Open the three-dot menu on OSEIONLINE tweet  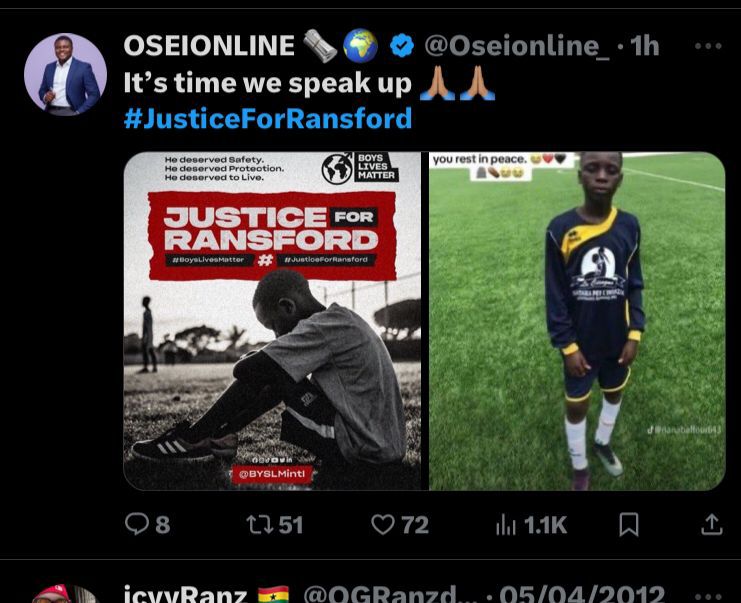click(x=708, y=46)
